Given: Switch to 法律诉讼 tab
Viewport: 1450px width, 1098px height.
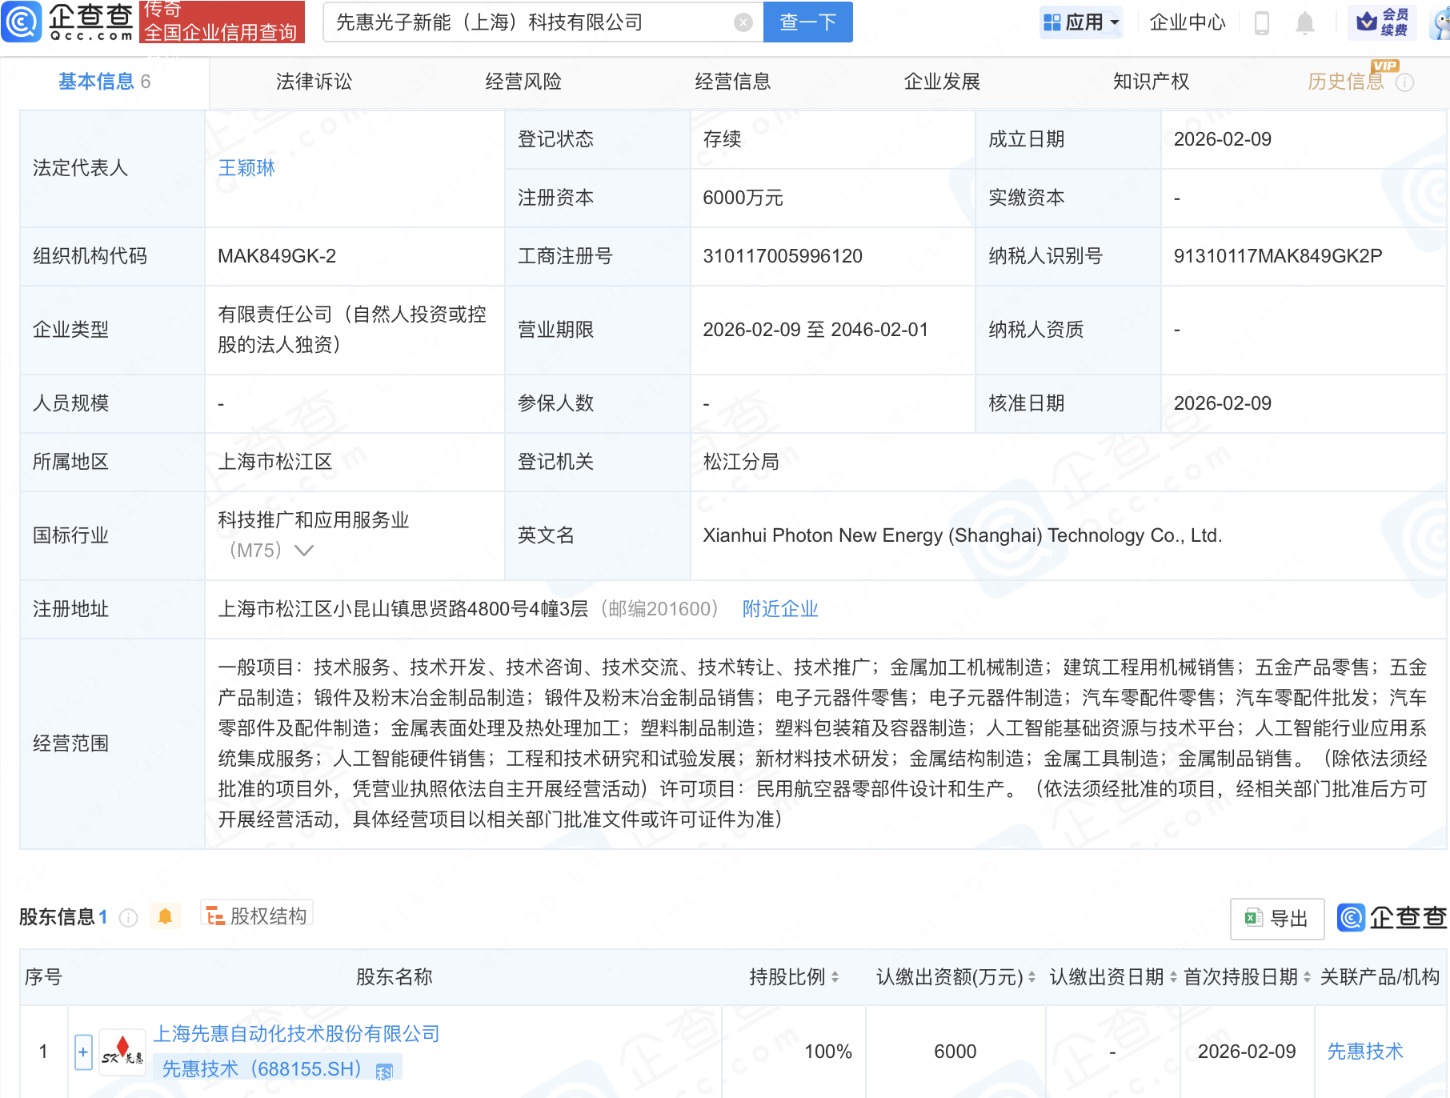Looking at the screenshot, I should [x=314, y=82].
